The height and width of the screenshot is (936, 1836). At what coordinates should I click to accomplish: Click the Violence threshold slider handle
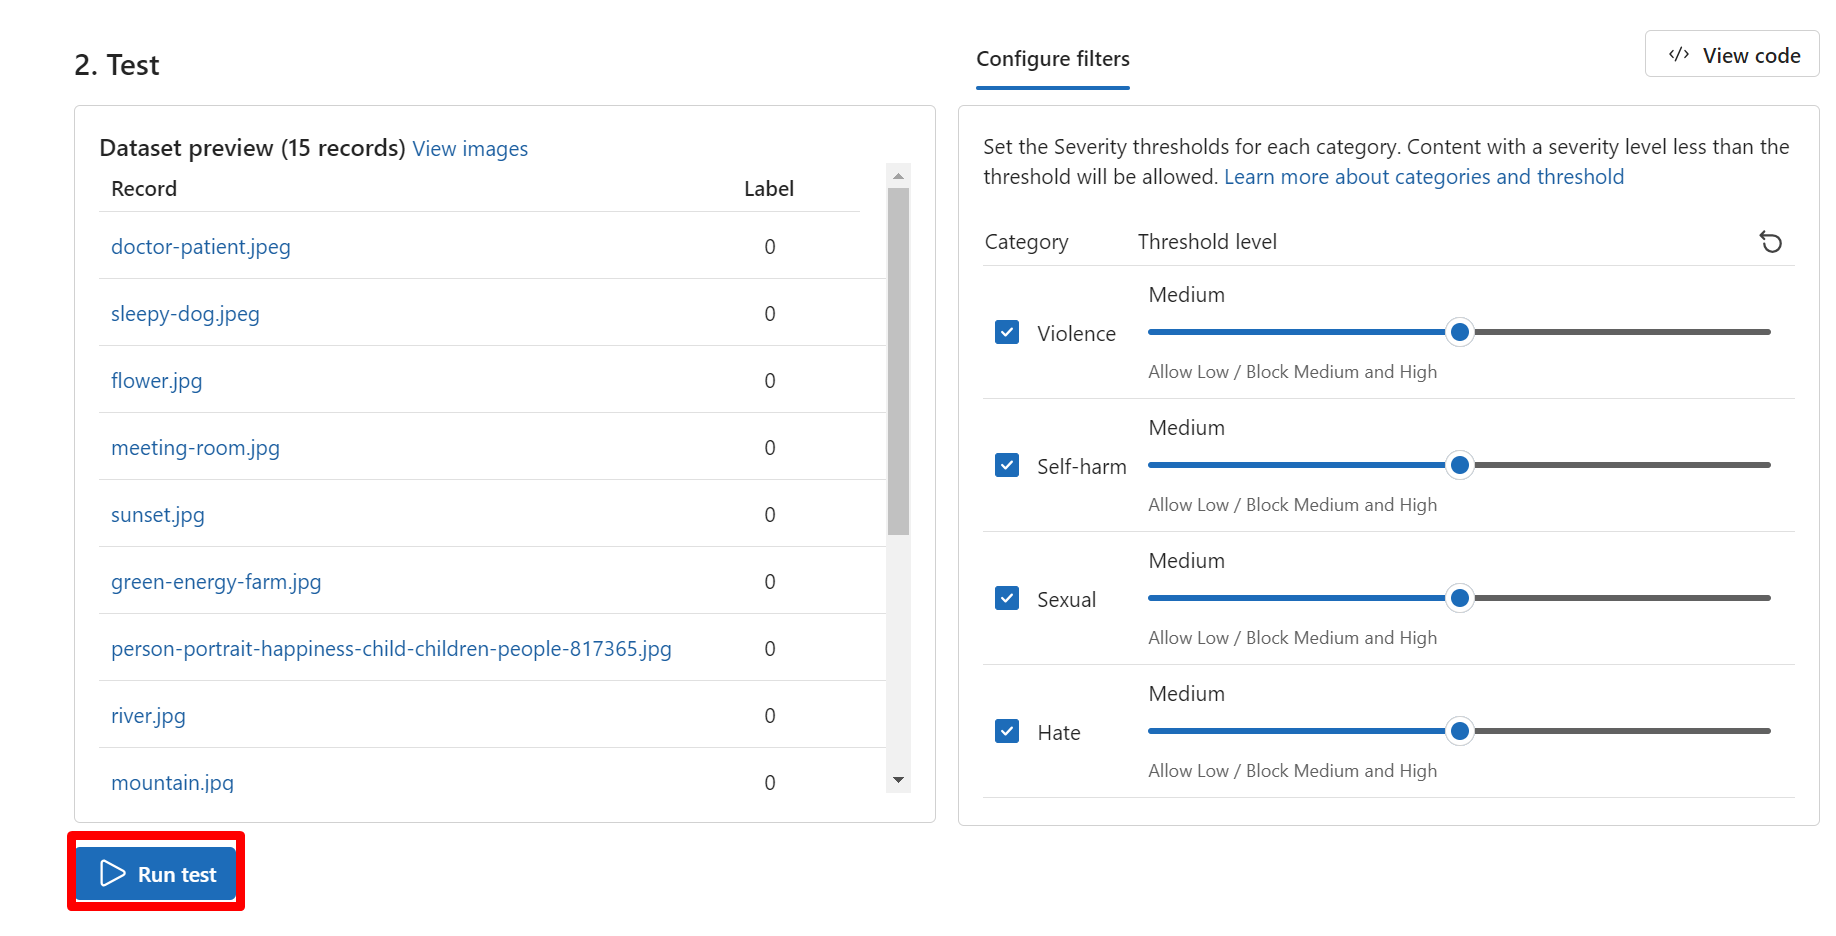pos(1459,332)
